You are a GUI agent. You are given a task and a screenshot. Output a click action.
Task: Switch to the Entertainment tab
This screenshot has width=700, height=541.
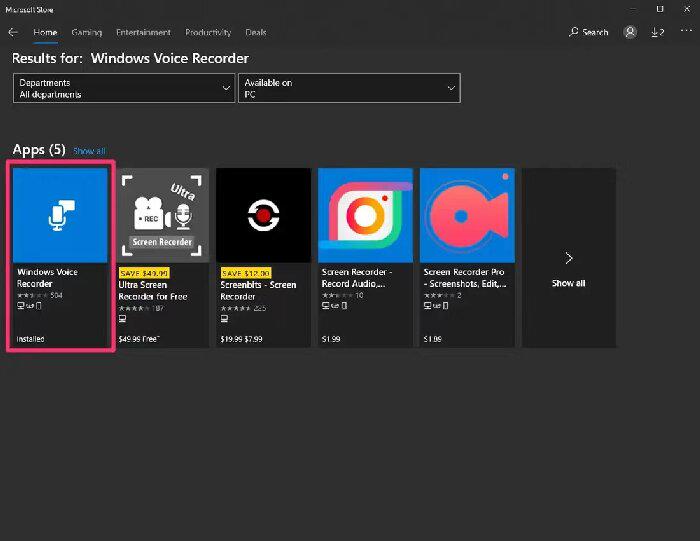click(143, 32)
